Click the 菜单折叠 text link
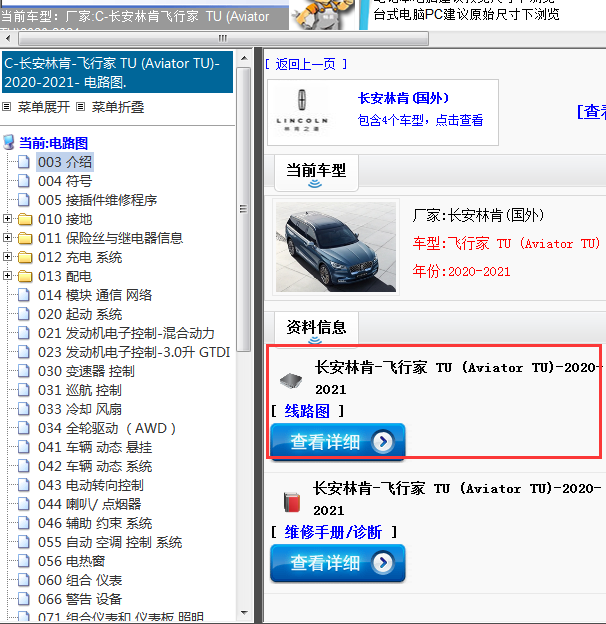Viewport: 606px width, 624px height. click(118, 107)
